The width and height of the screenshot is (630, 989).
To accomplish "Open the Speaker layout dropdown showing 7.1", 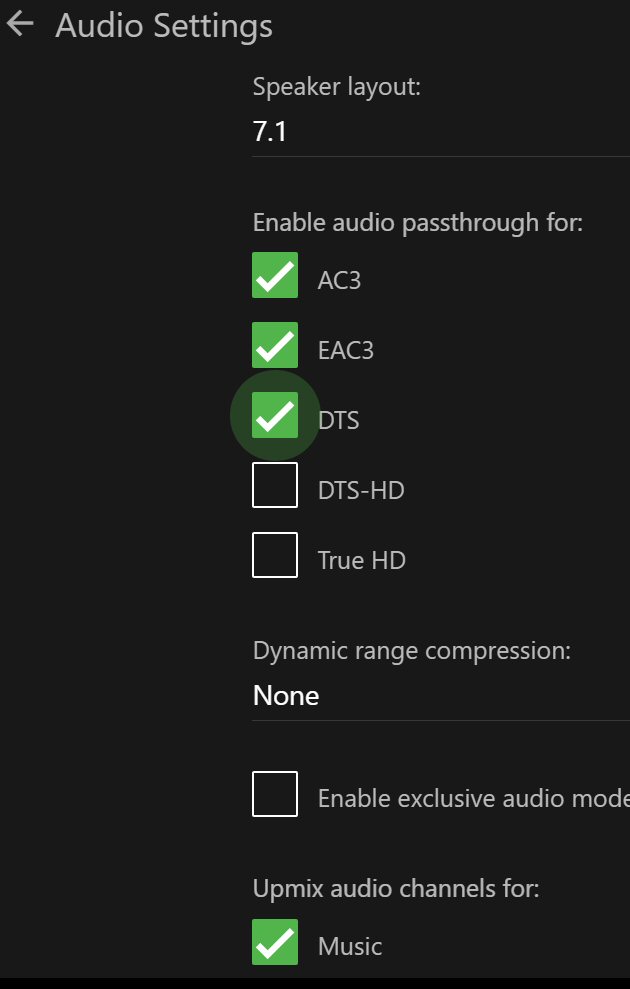I will point(440,131).
